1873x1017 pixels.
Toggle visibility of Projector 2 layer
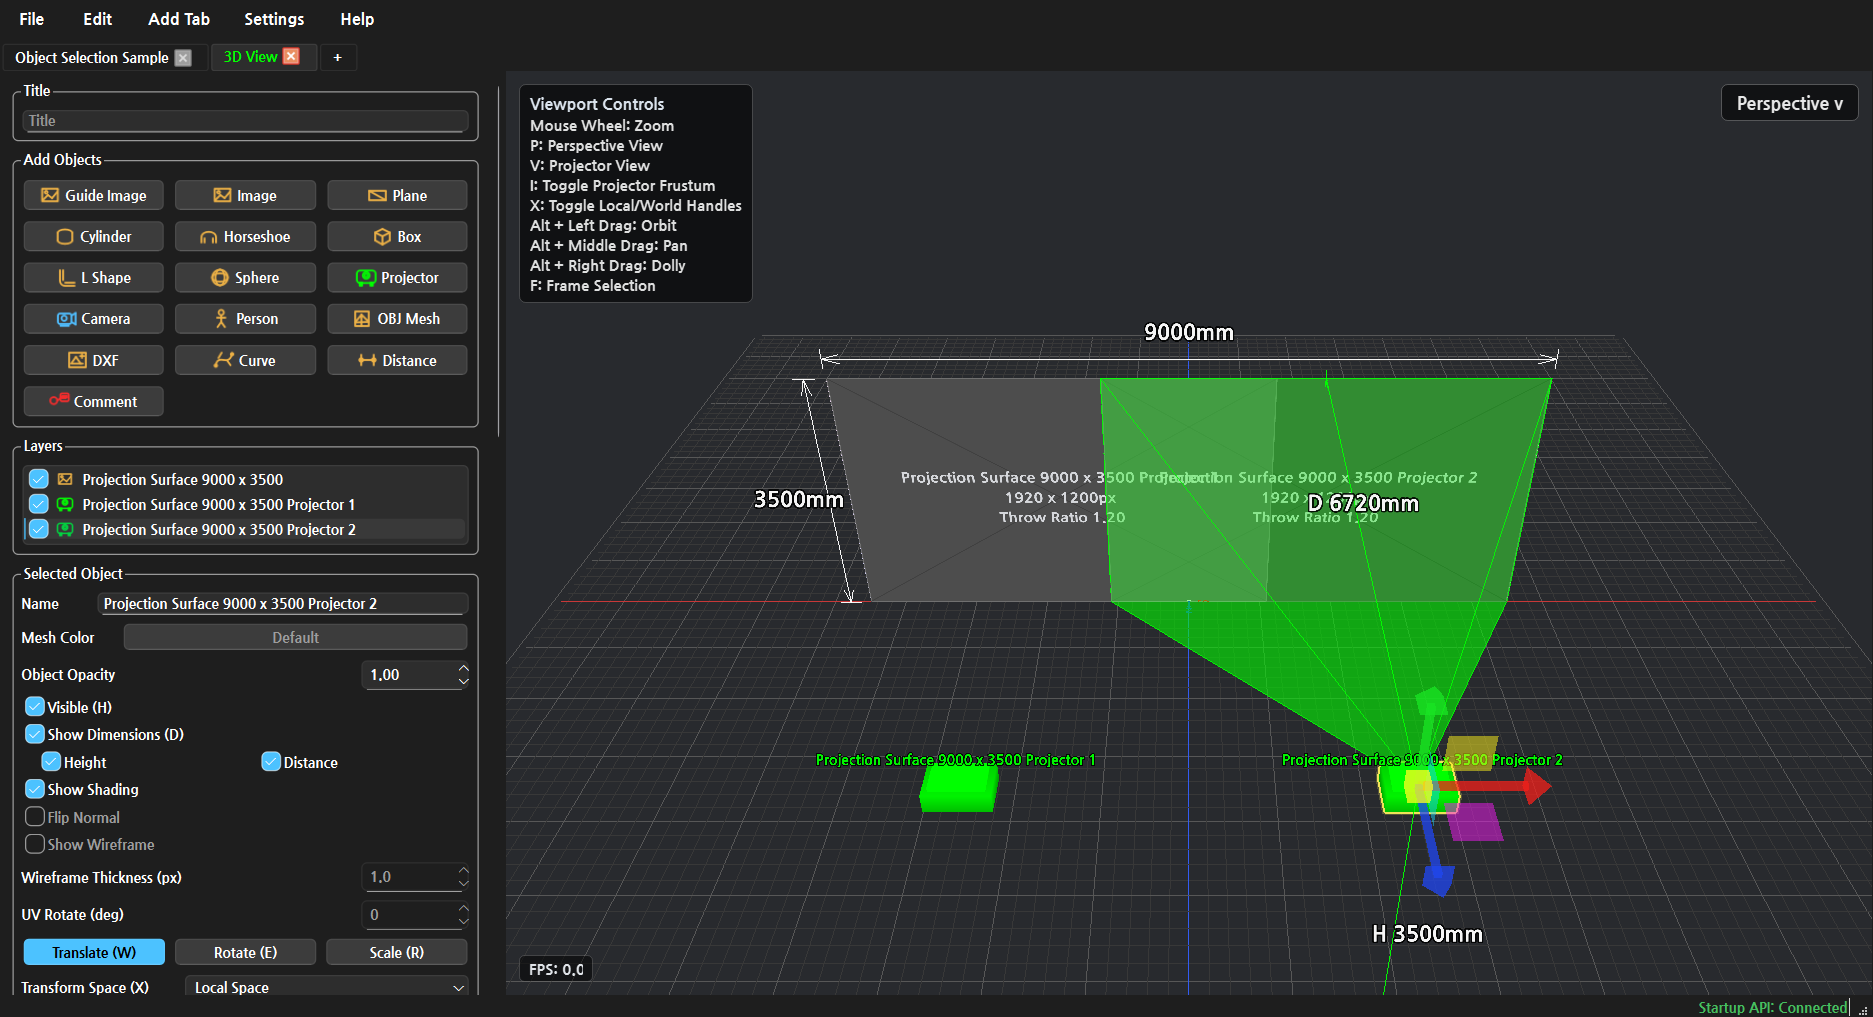[39, 529]
